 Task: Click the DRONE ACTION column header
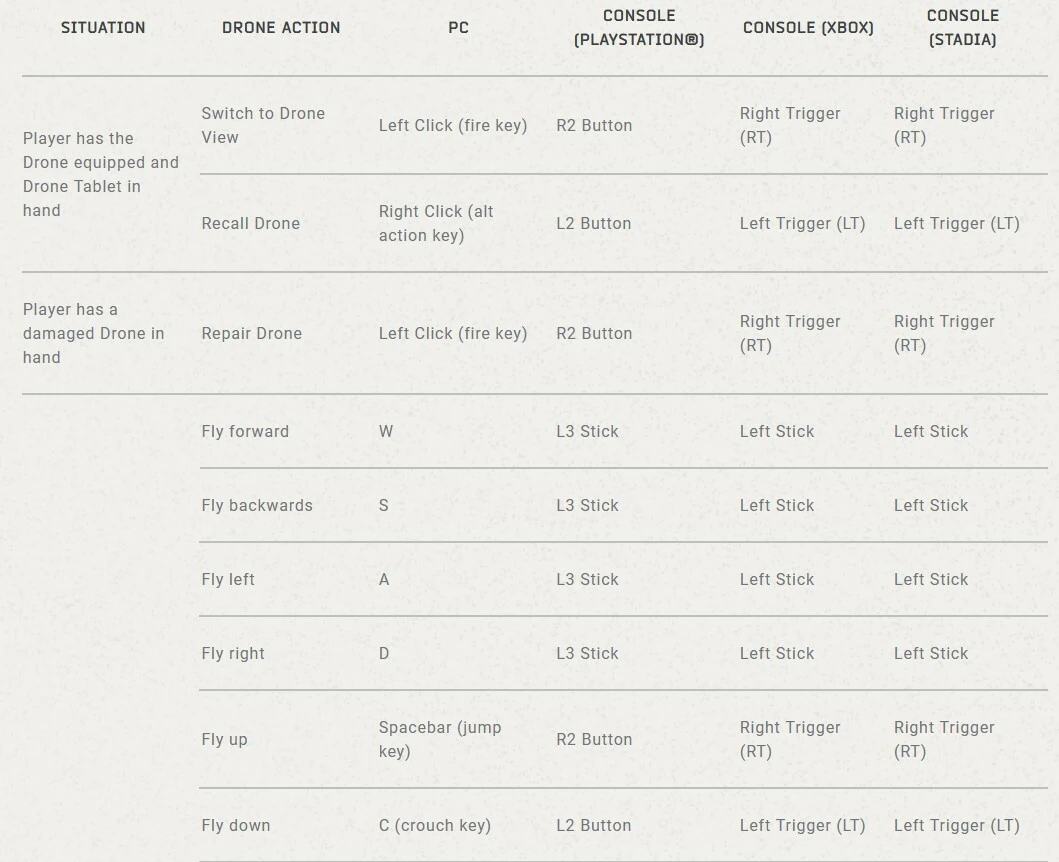(281, 28)
